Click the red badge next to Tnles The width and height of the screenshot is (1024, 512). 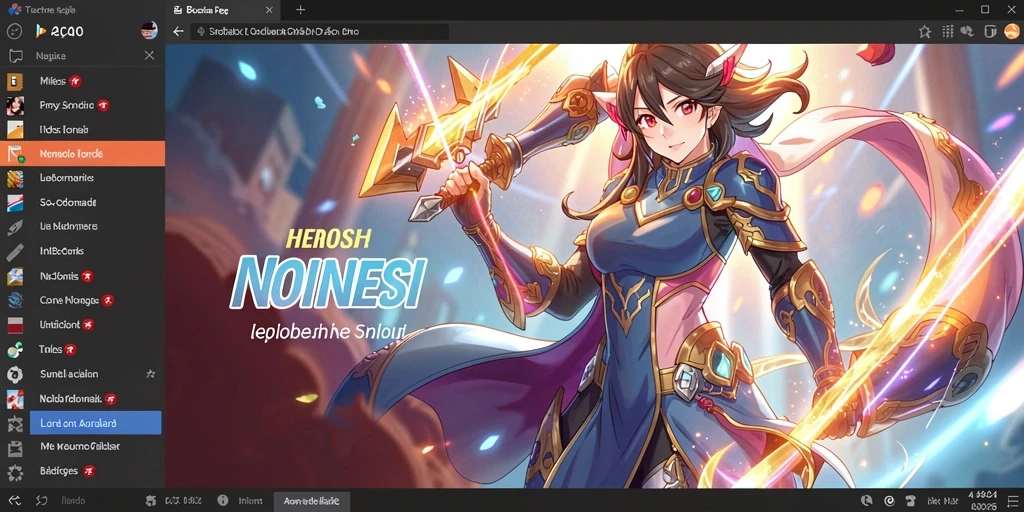[71, 349]
